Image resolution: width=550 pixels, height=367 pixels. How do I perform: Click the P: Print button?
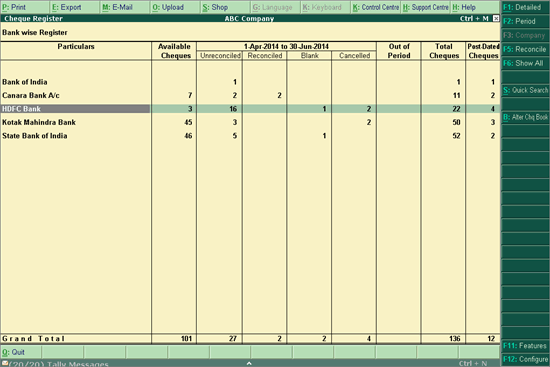(x=25, y=7)
